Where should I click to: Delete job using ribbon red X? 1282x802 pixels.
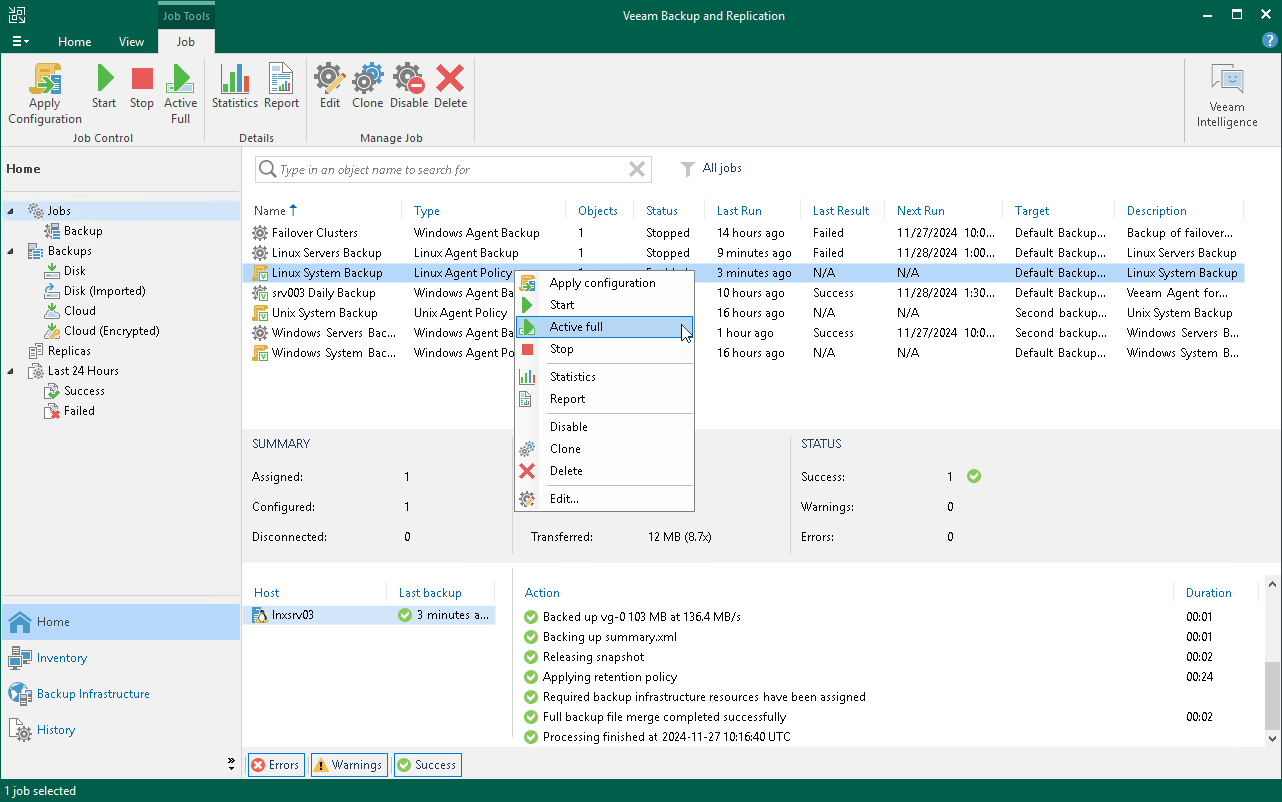(450, 87)
